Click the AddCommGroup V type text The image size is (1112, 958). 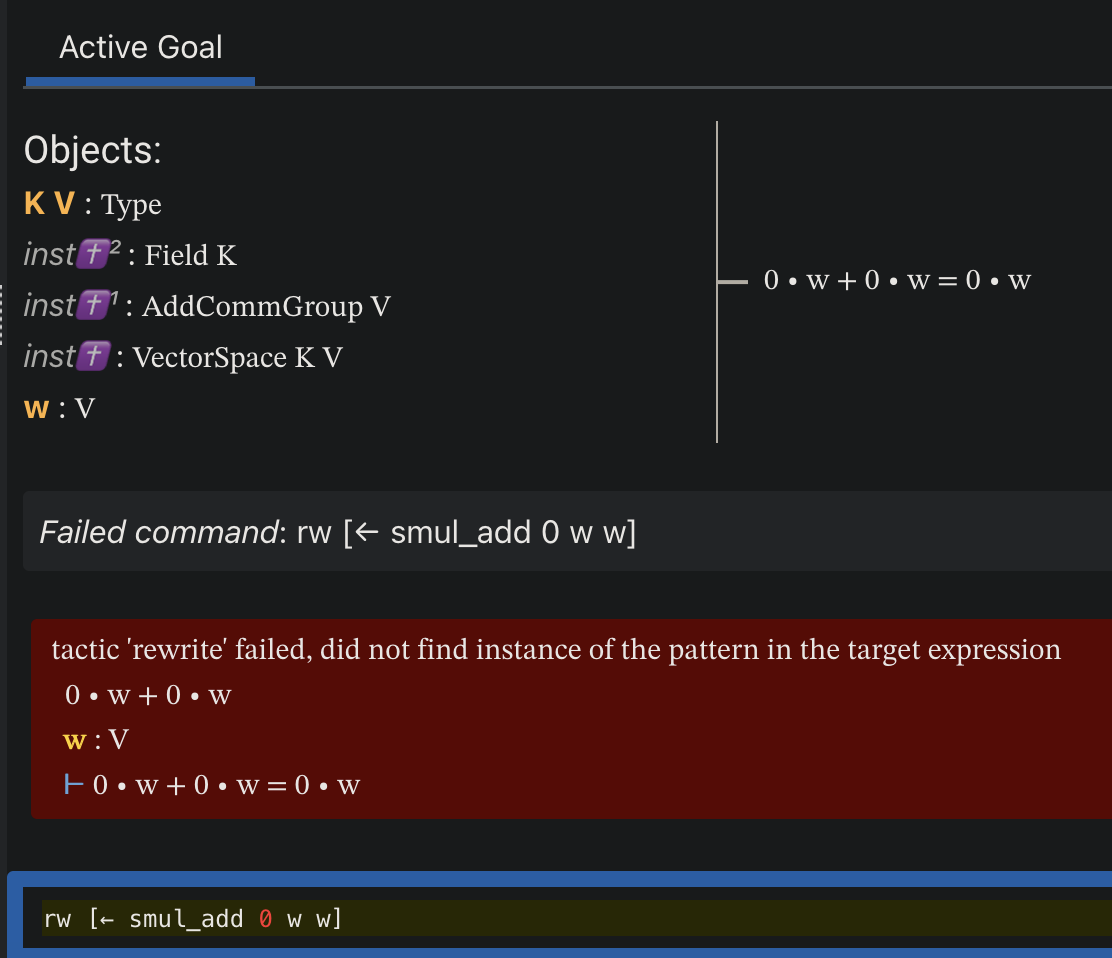pos(266,306)
